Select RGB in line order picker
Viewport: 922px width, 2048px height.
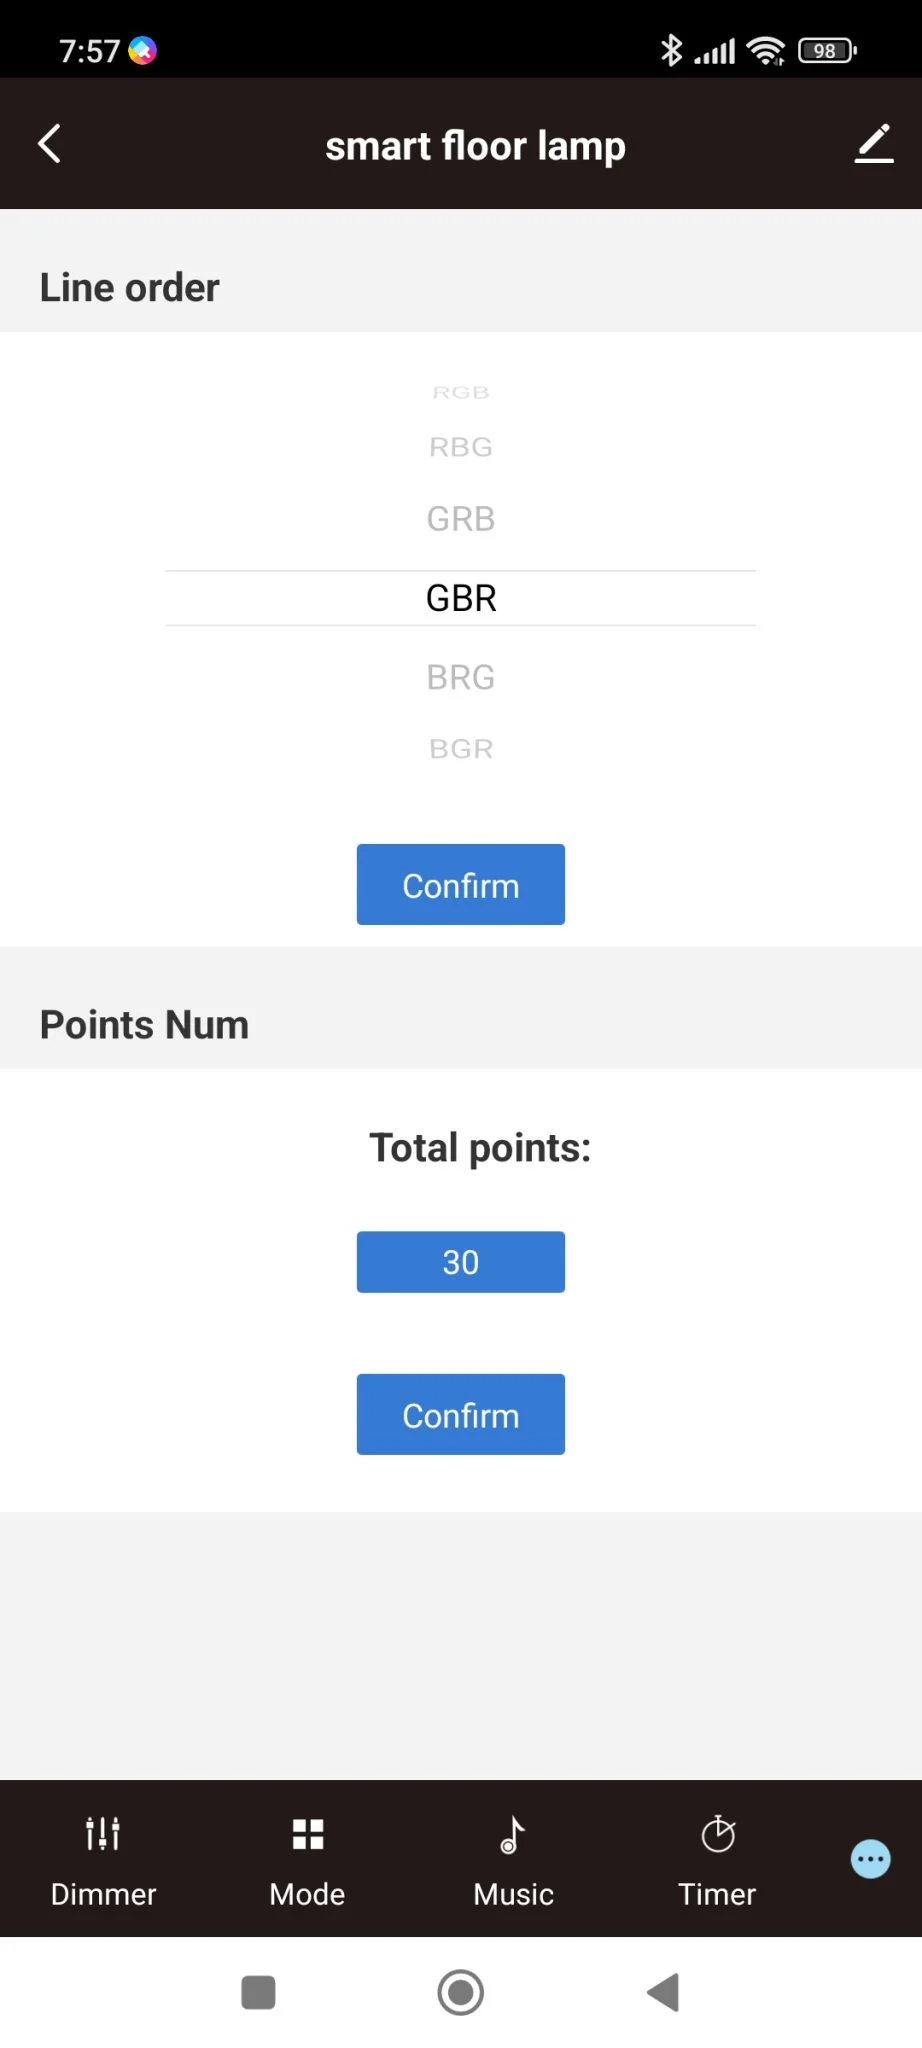click(461, 392)
